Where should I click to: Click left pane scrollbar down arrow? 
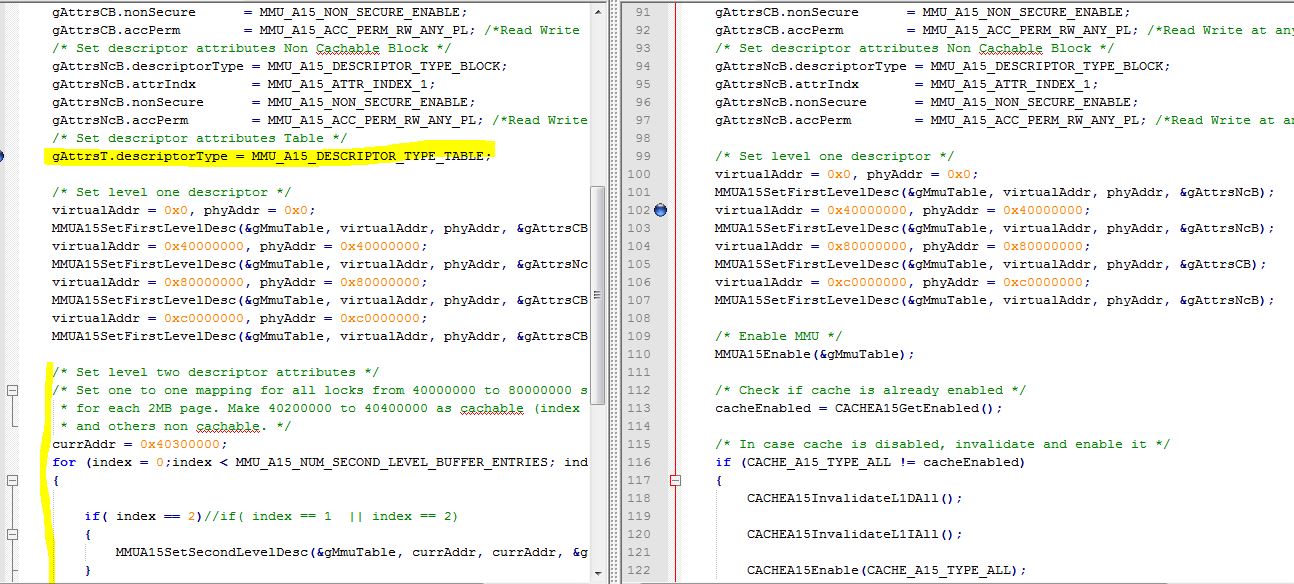pos(599,573)
